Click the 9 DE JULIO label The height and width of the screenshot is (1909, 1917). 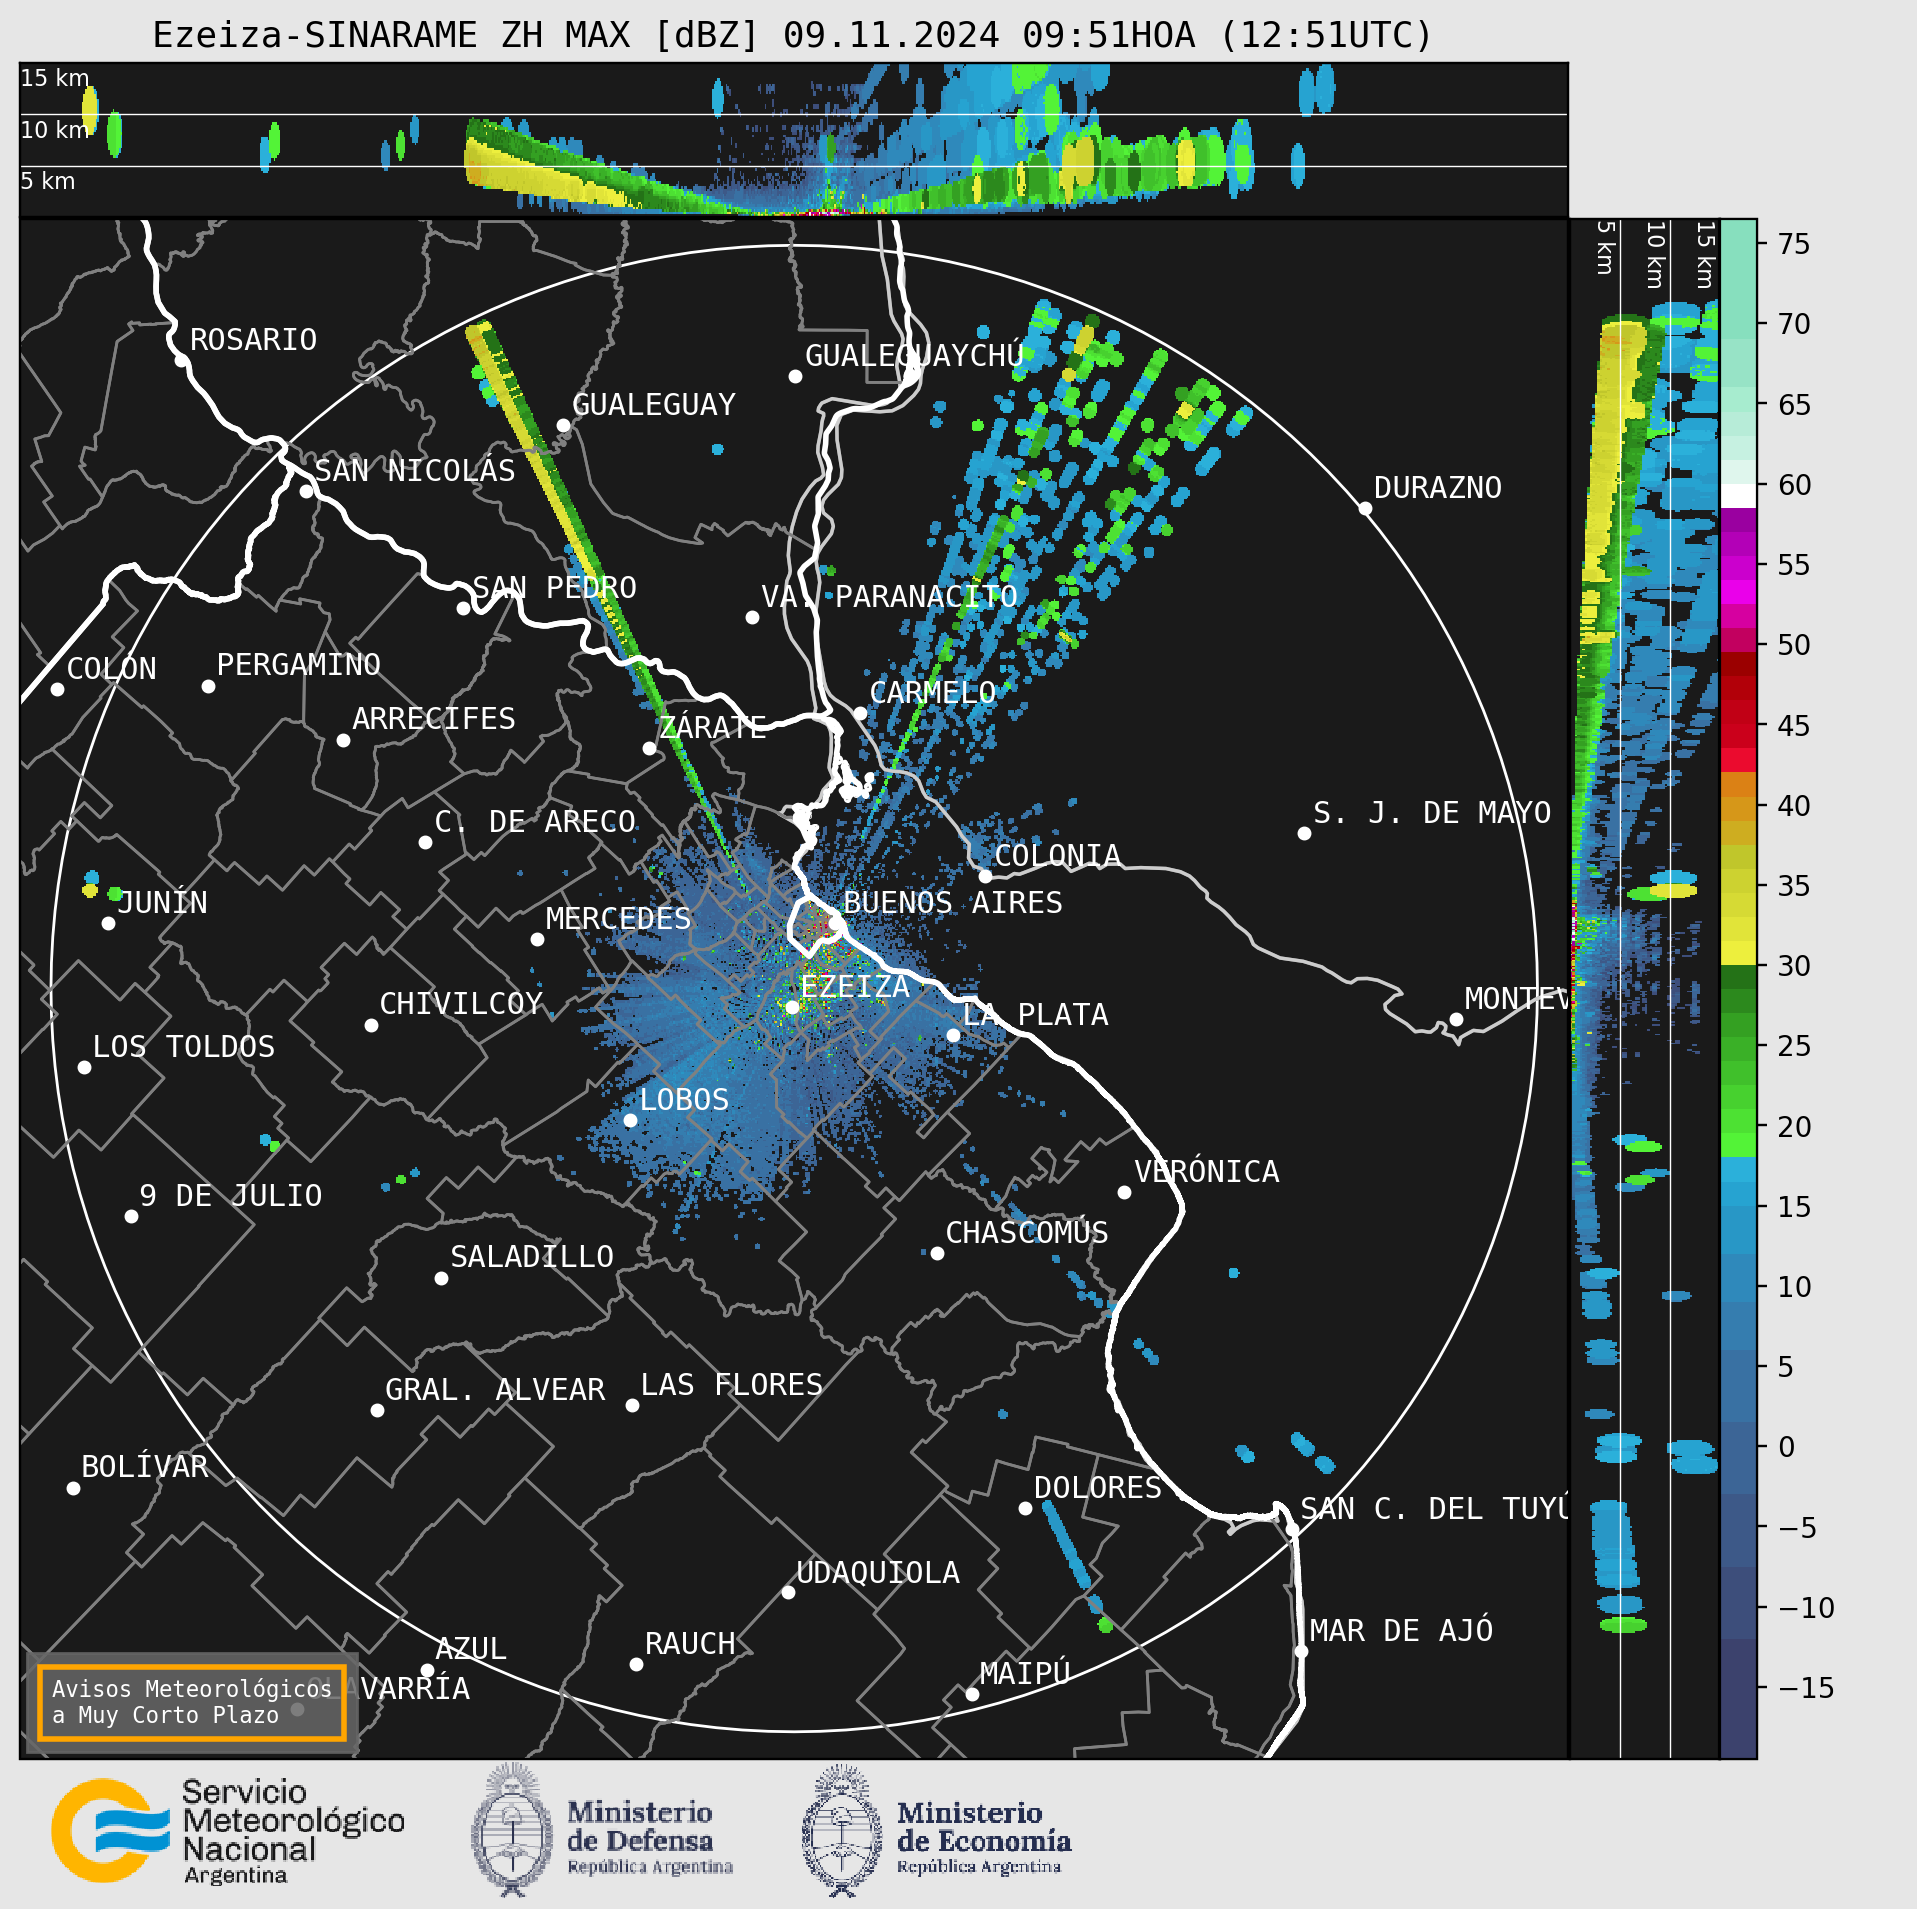[x=231, y=1196]
